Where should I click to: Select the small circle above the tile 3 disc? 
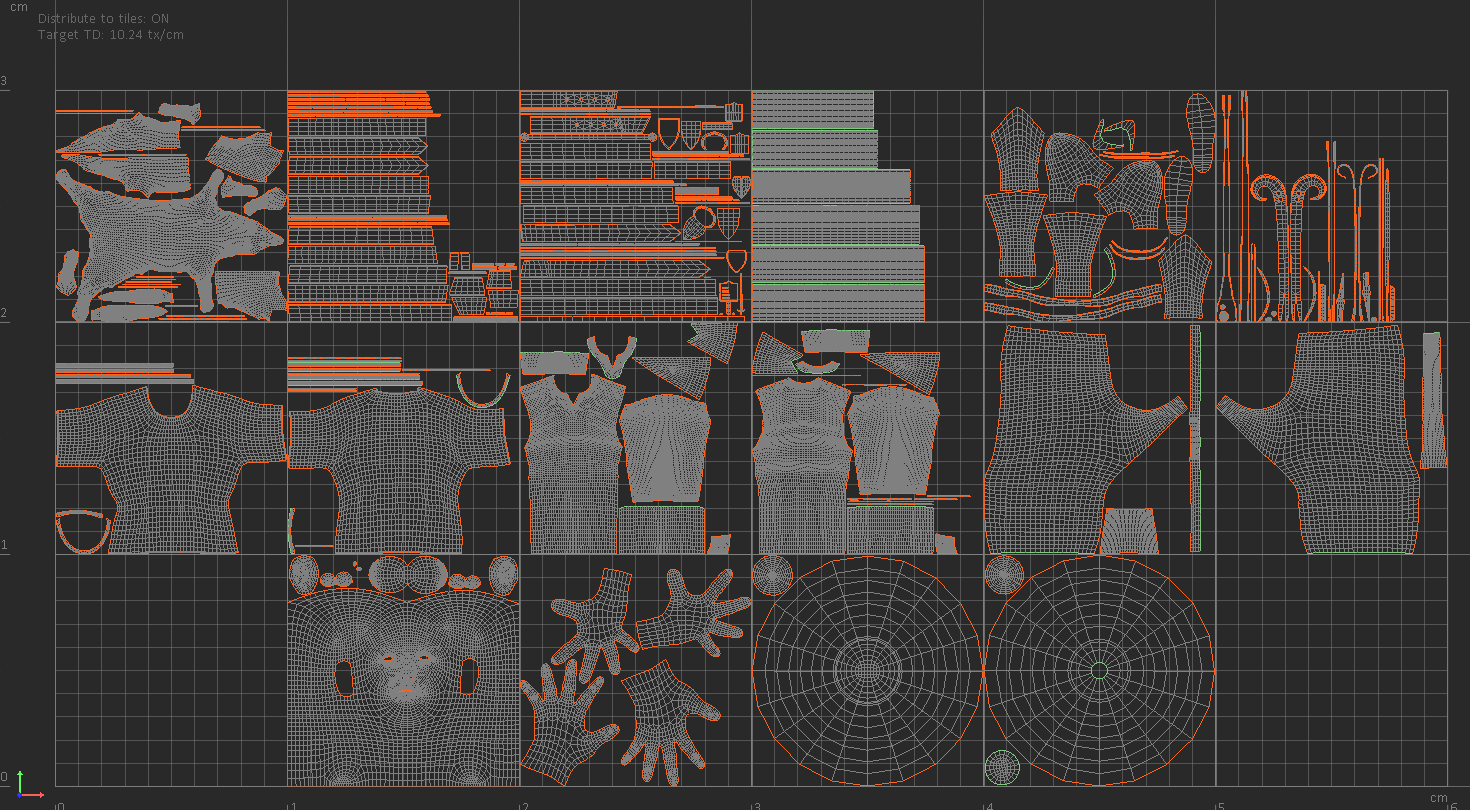772,574
